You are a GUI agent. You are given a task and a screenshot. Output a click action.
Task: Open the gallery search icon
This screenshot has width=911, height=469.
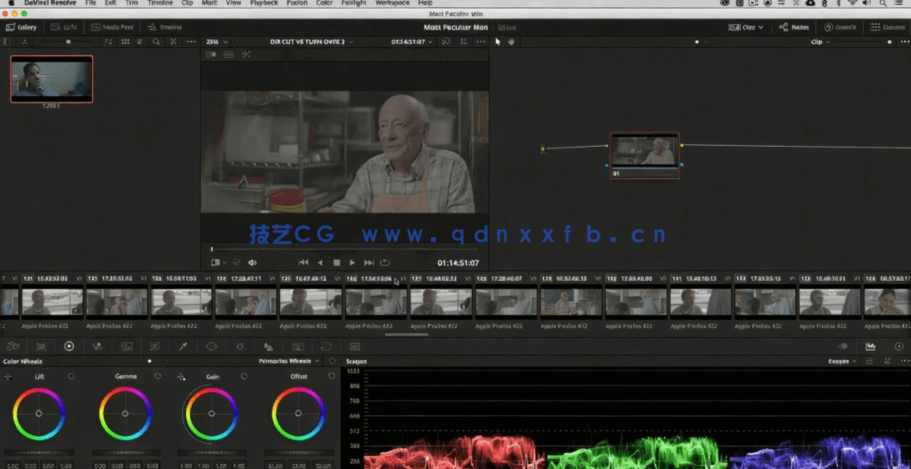156,42
